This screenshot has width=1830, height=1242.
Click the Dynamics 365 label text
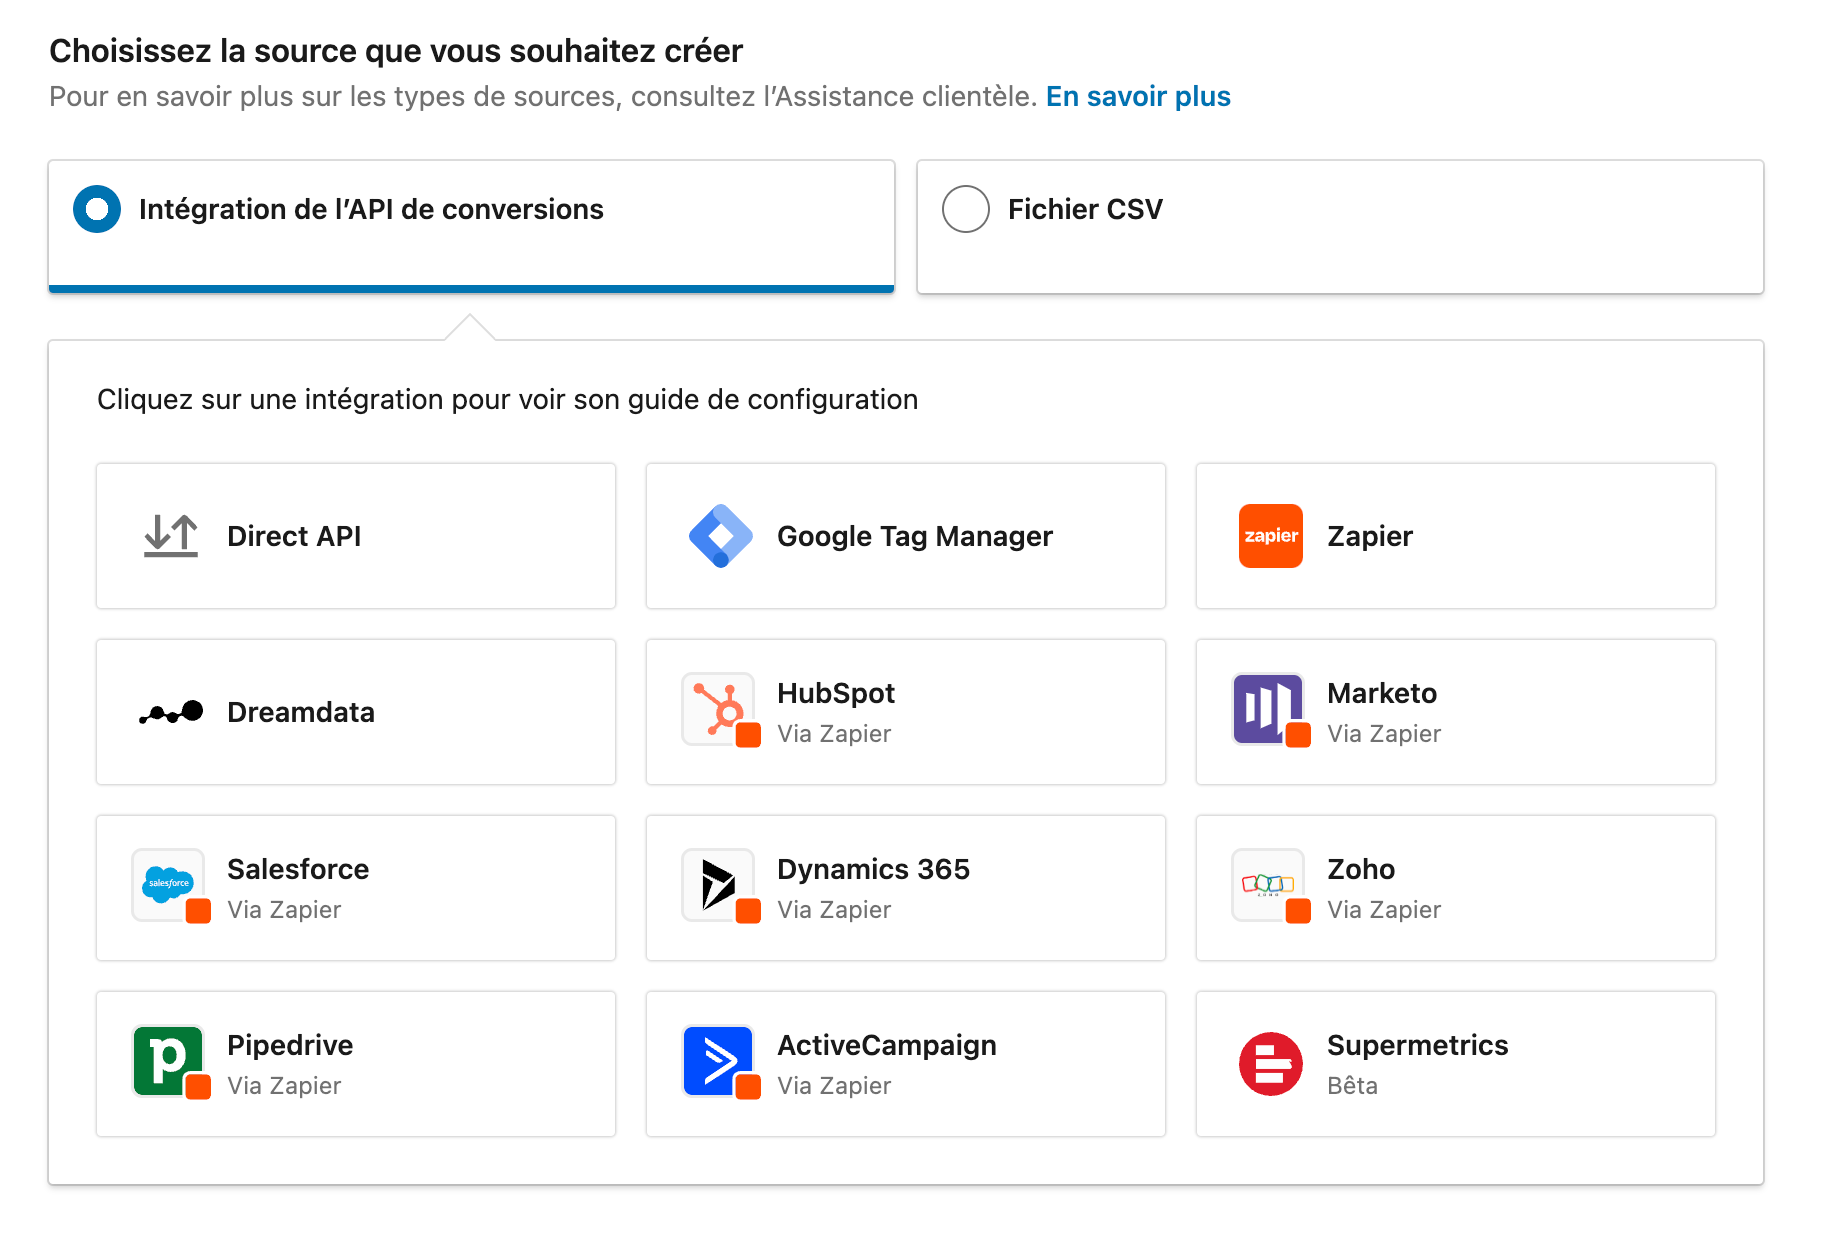[873, 869]
